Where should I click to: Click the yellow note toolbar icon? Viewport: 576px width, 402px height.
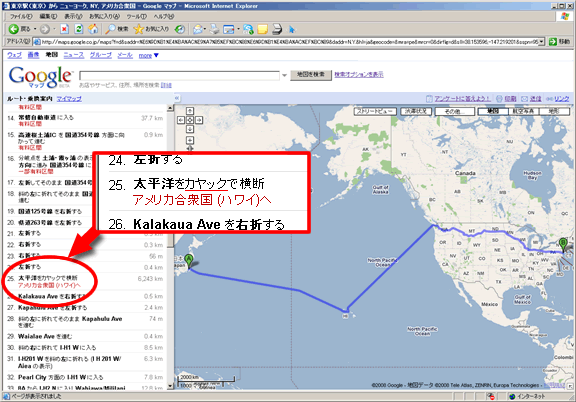[x=263, y=29]
